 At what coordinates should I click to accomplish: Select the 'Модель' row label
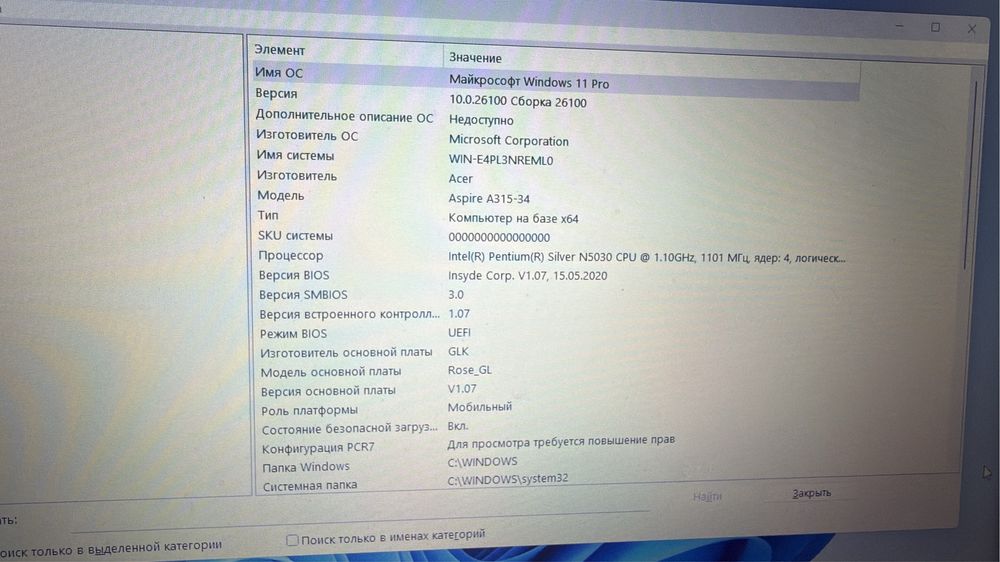point(281,195)
